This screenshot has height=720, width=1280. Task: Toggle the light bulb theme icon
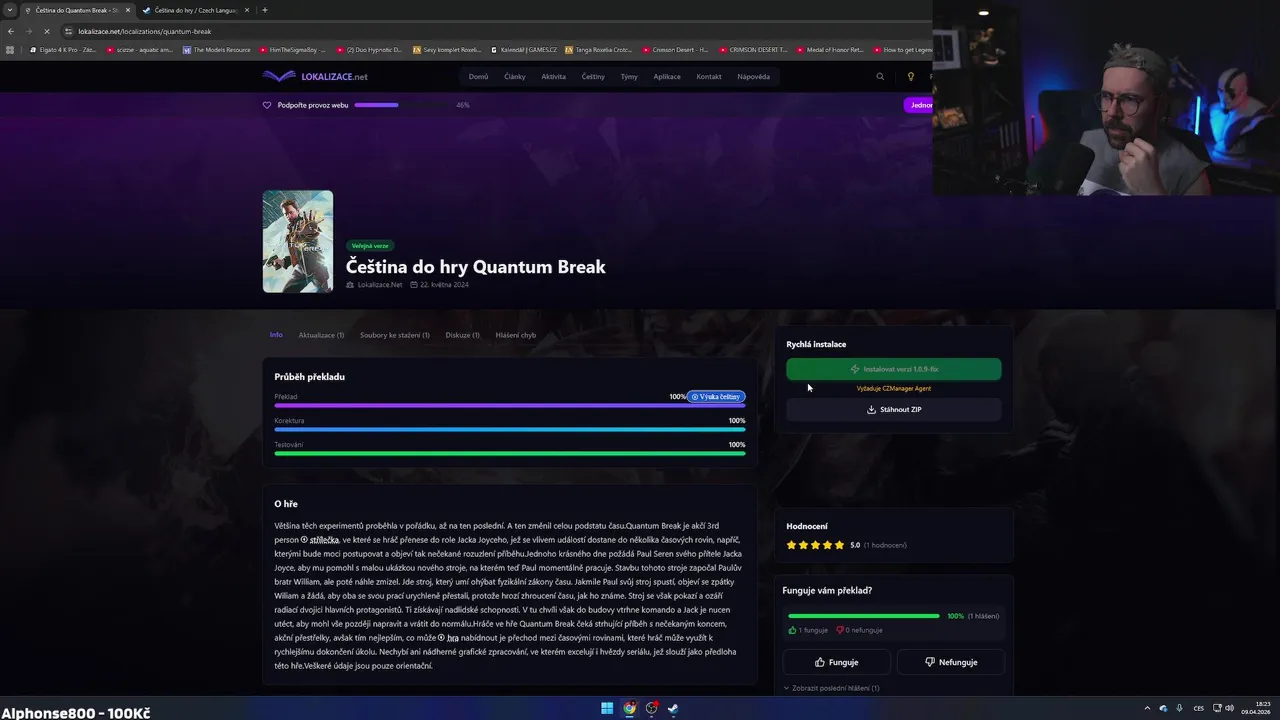click(x=910, y=76)
